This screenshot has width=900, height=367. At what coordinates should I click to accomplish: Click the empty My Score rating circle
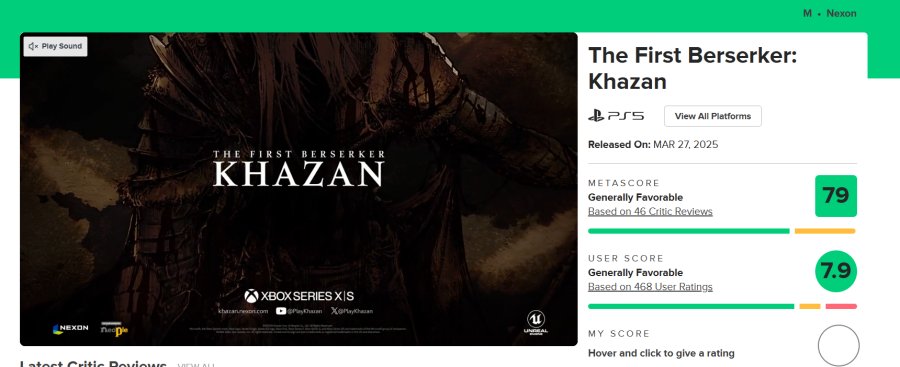pos(838,345)
